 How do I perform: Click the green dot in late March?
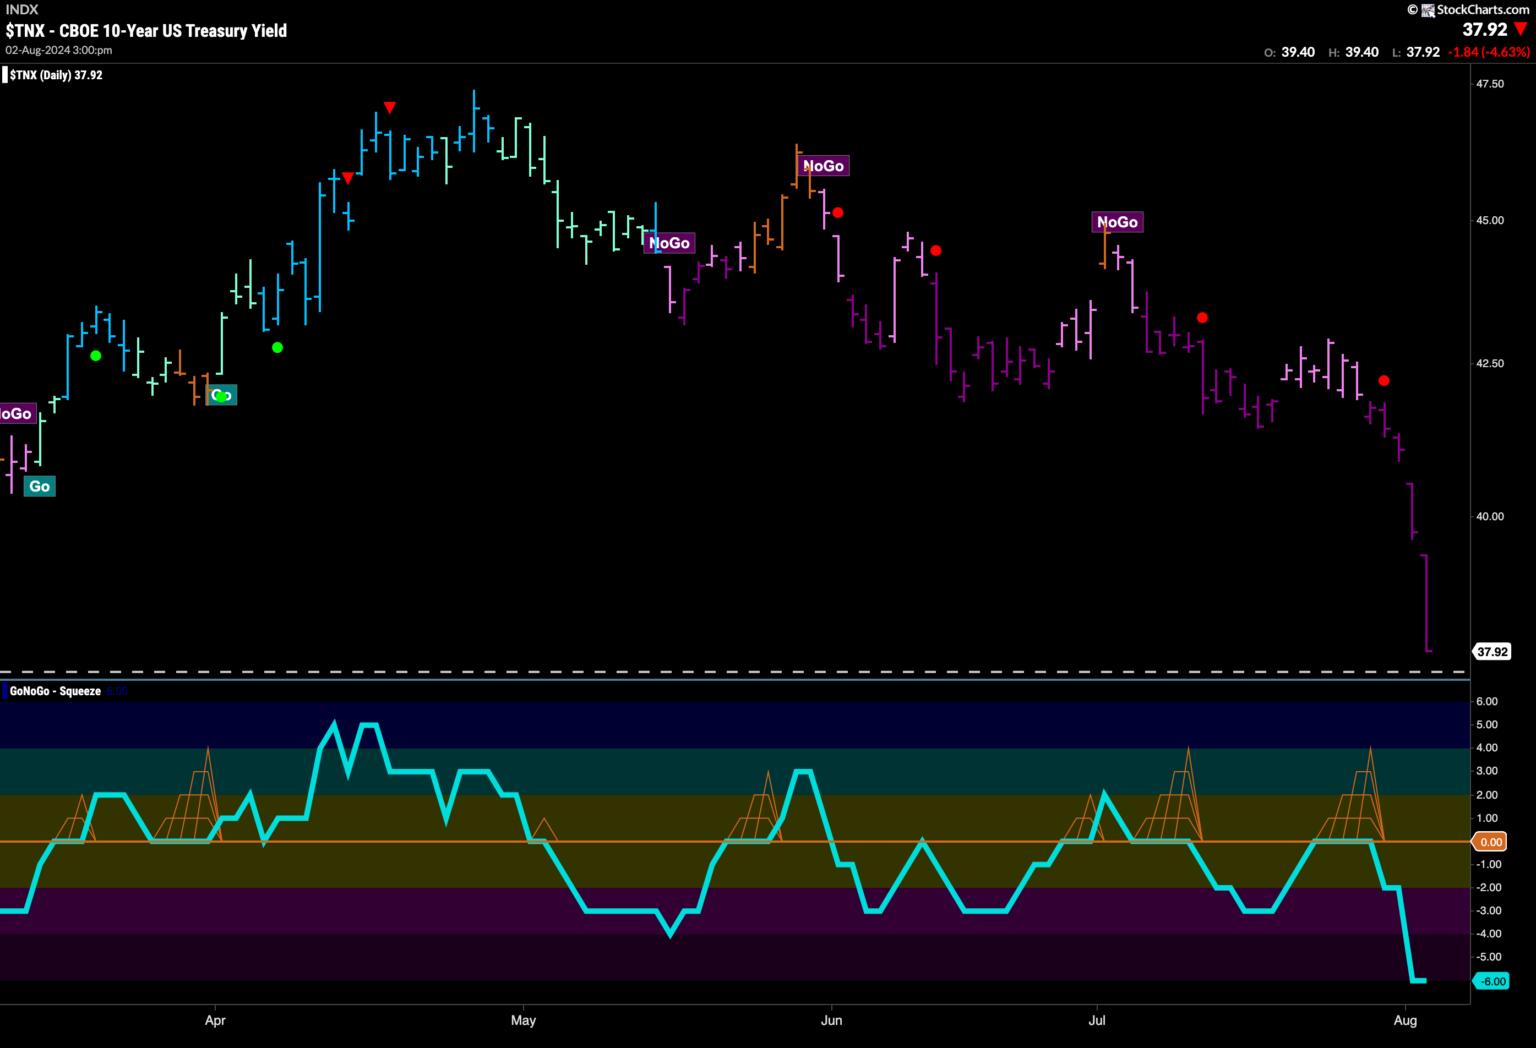96,356
